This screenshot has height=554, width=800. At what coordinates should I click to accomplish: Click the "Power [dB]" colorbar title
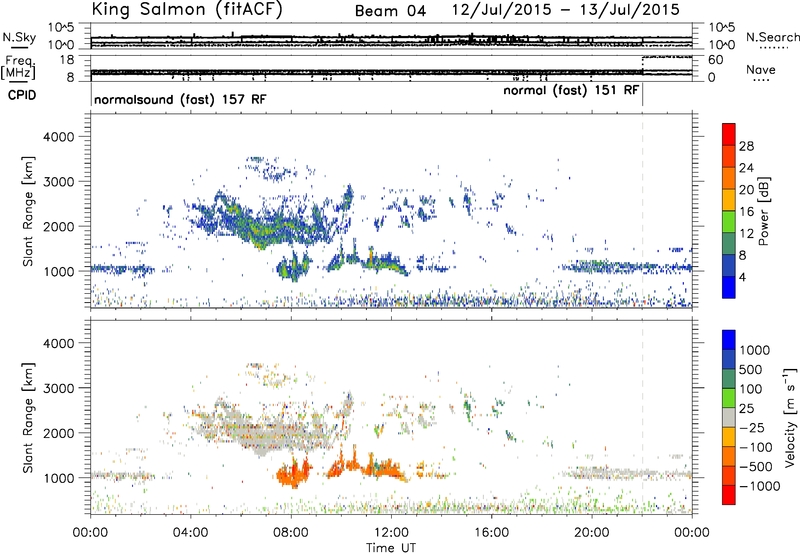764,211
